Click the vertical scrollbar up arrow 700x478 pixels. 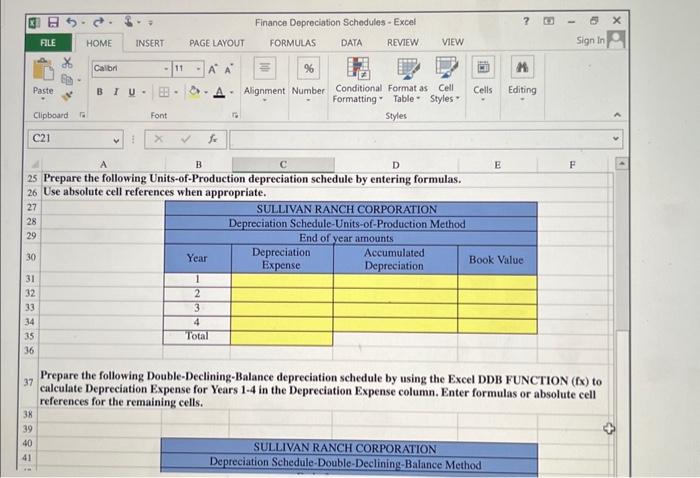click(622, 164)
